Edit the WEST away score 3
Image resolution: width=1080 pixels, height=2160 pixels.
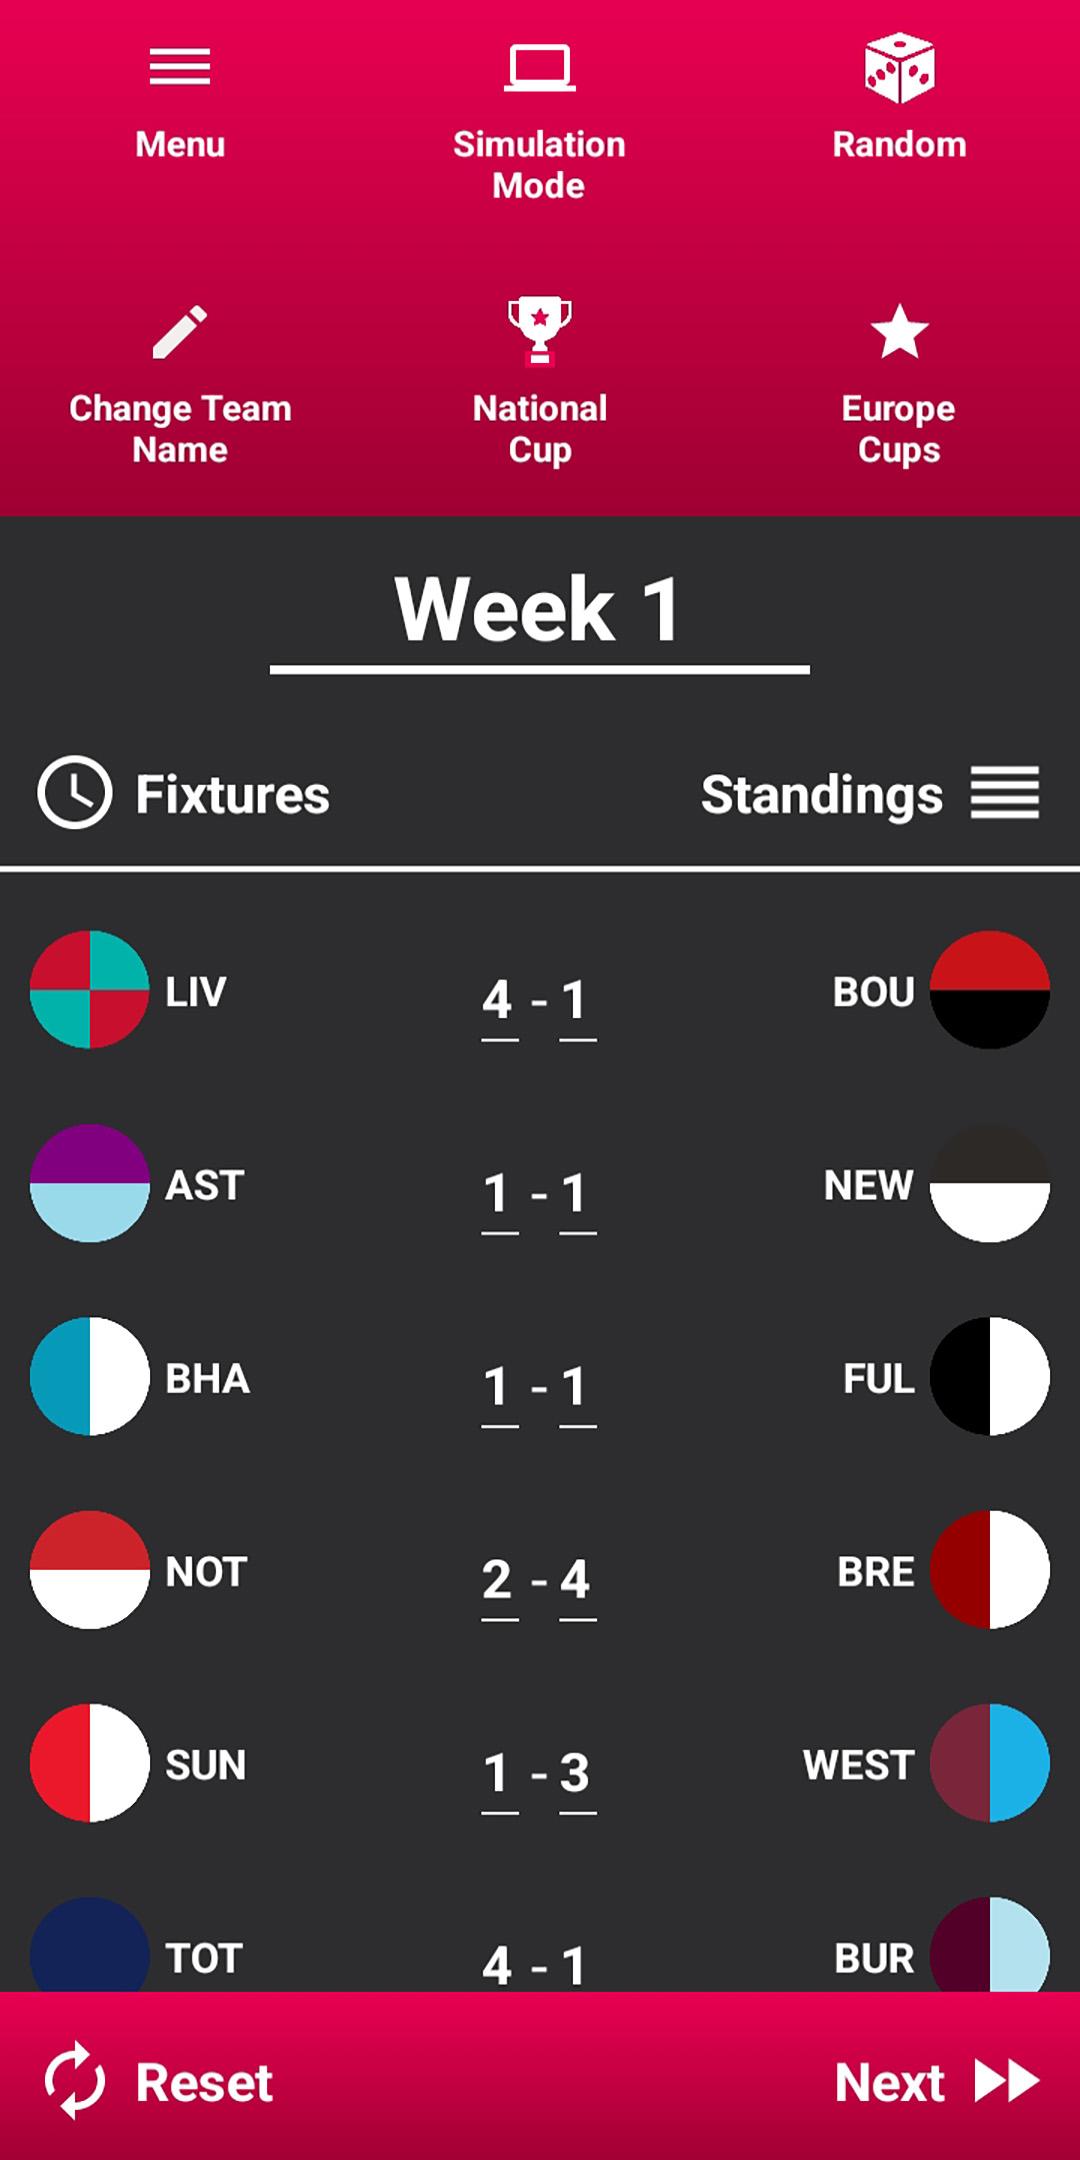[x=575, y=1773]
